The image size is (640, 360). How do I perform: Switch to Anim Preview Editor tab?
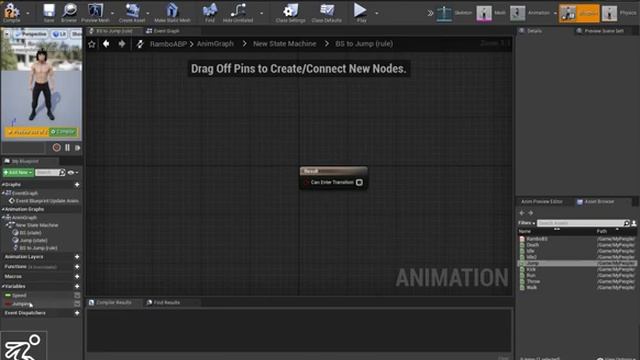(542, 202)
